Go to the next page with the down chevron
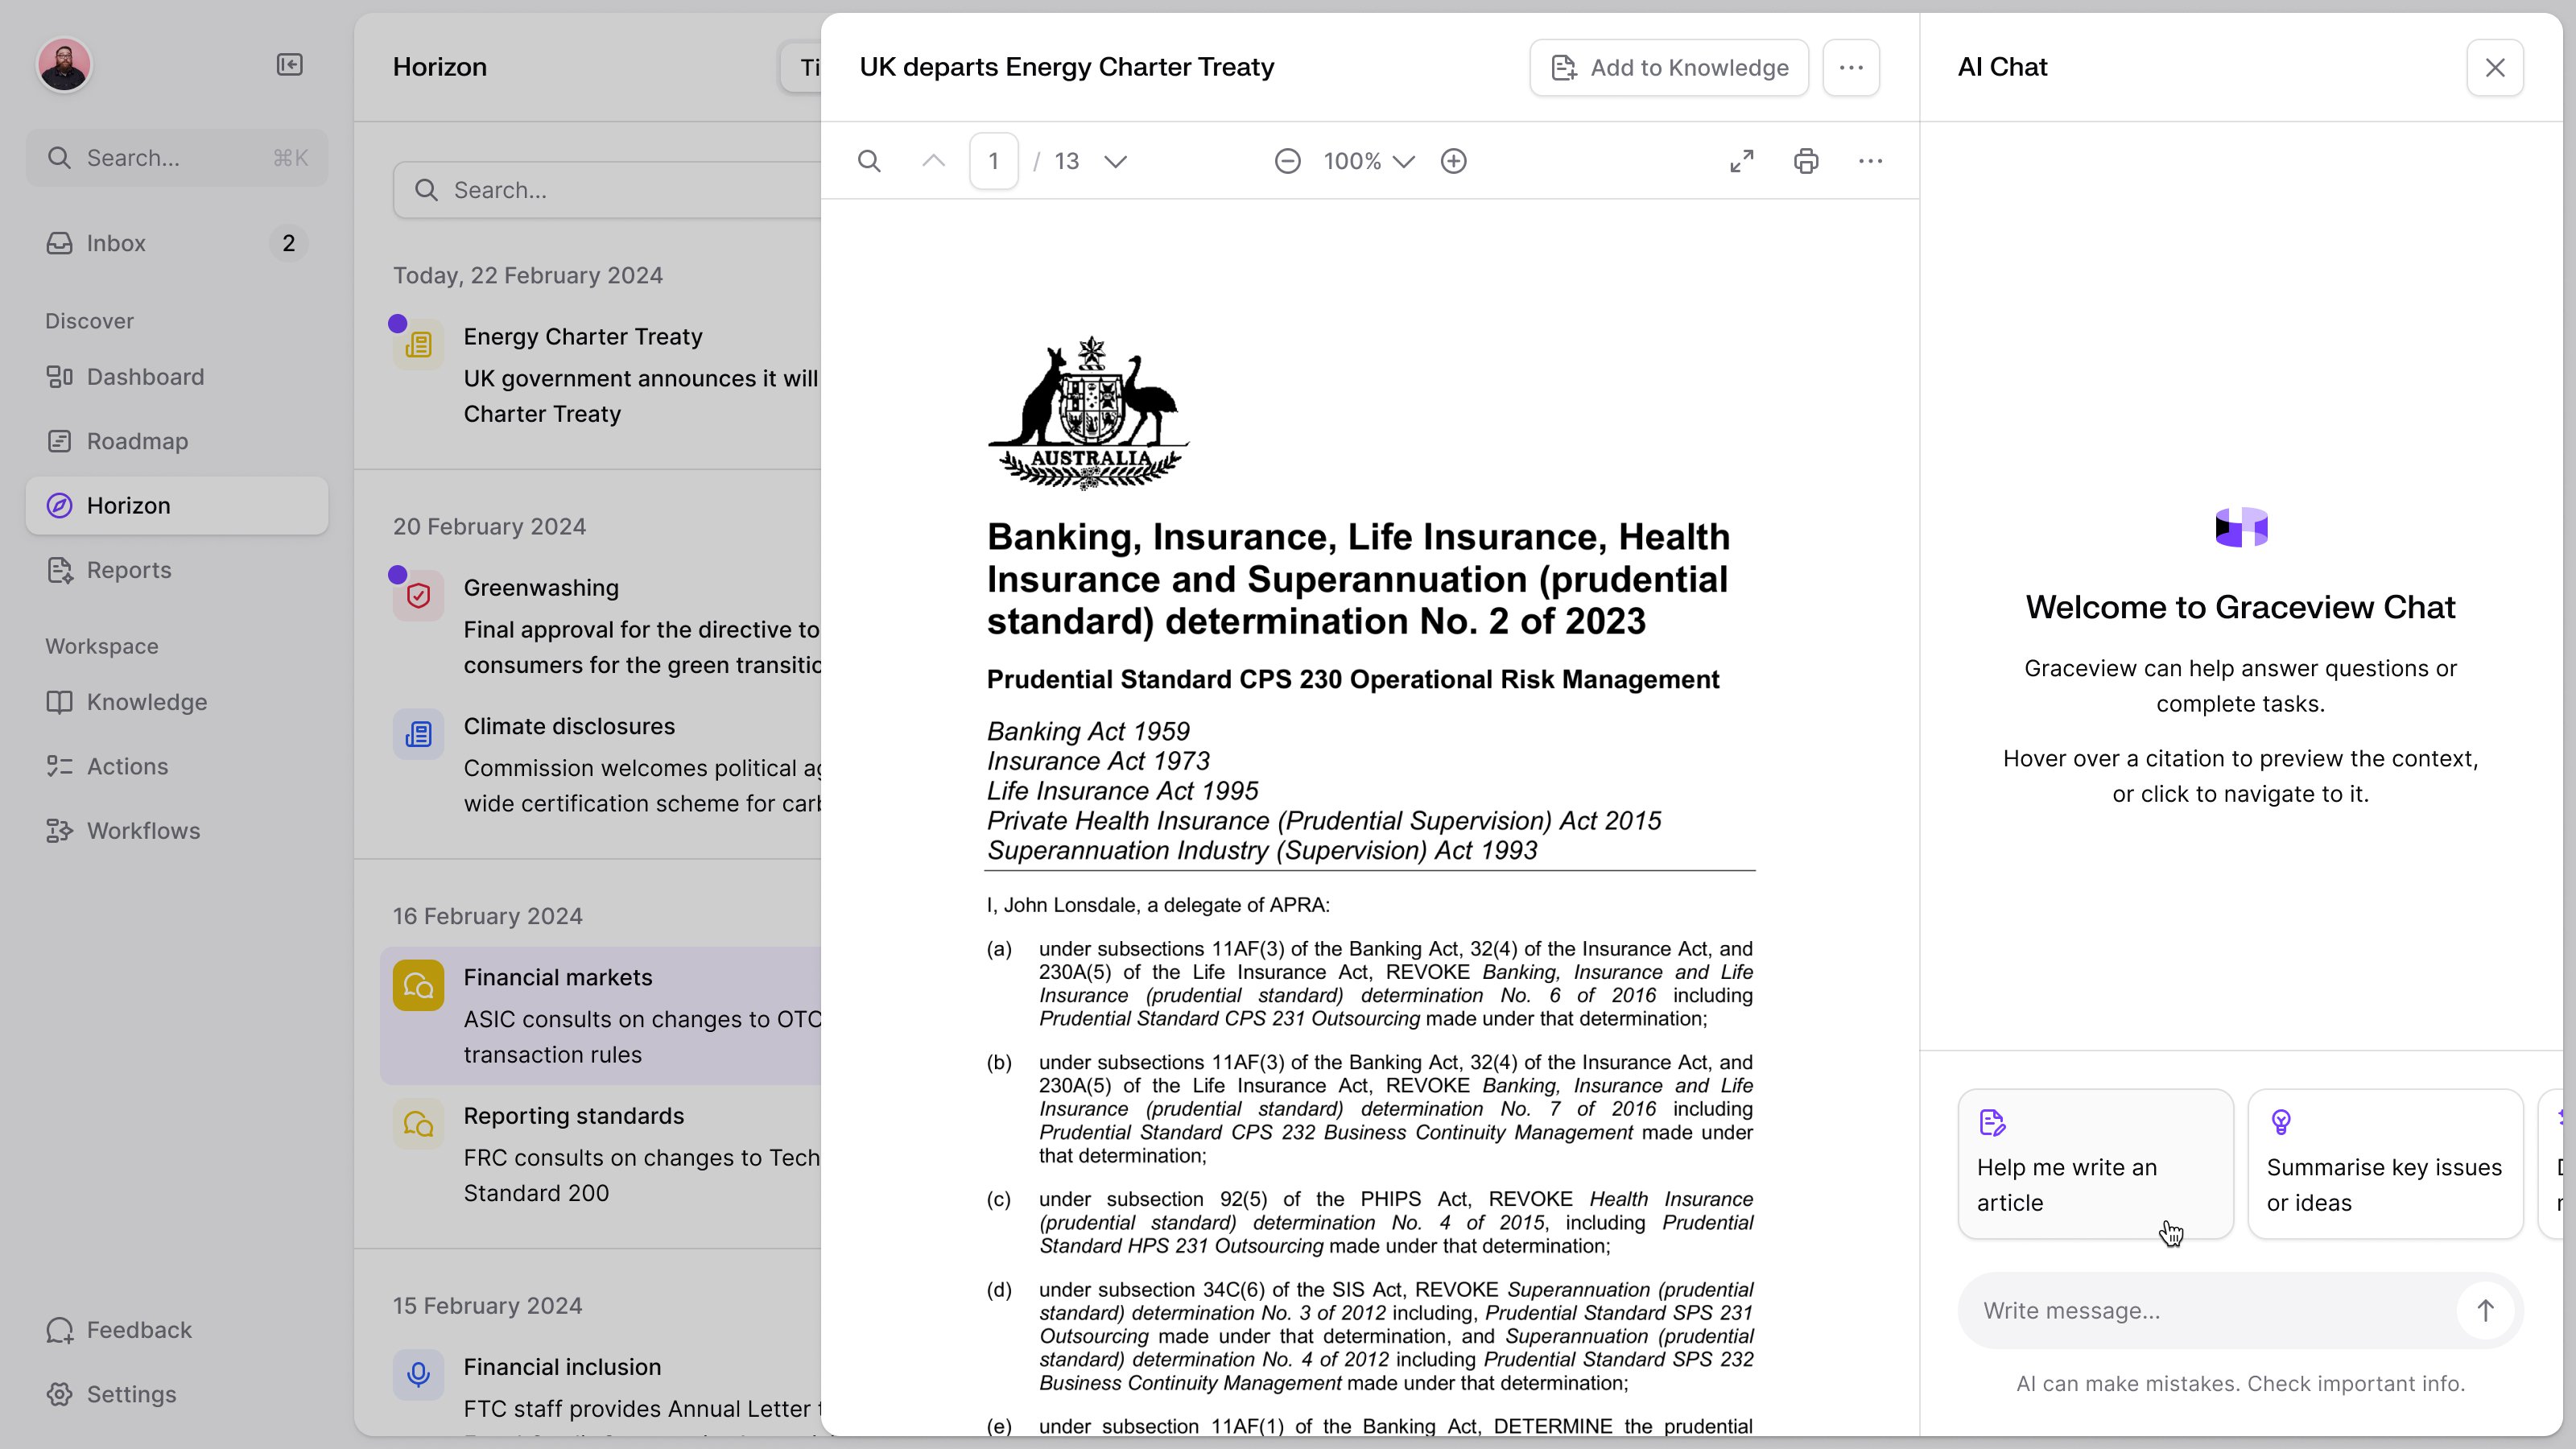 (1115, 161)
